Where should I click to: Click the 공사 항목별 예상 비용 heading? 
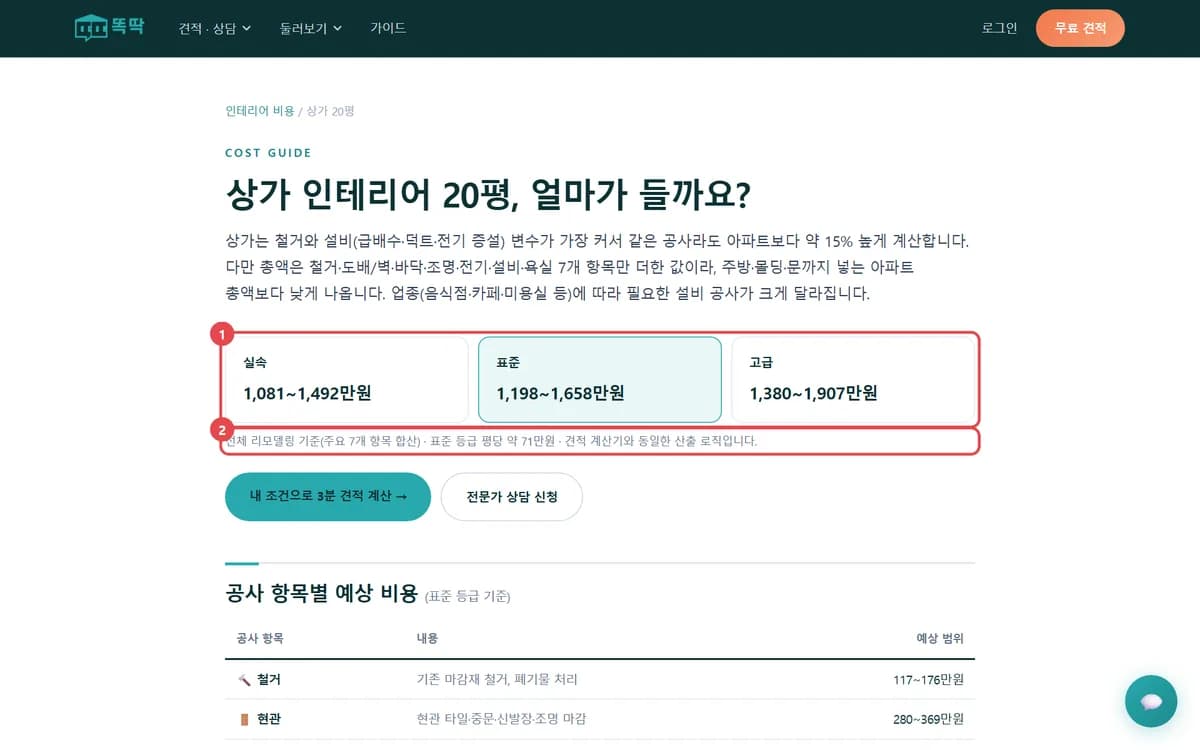pos(322,593)
